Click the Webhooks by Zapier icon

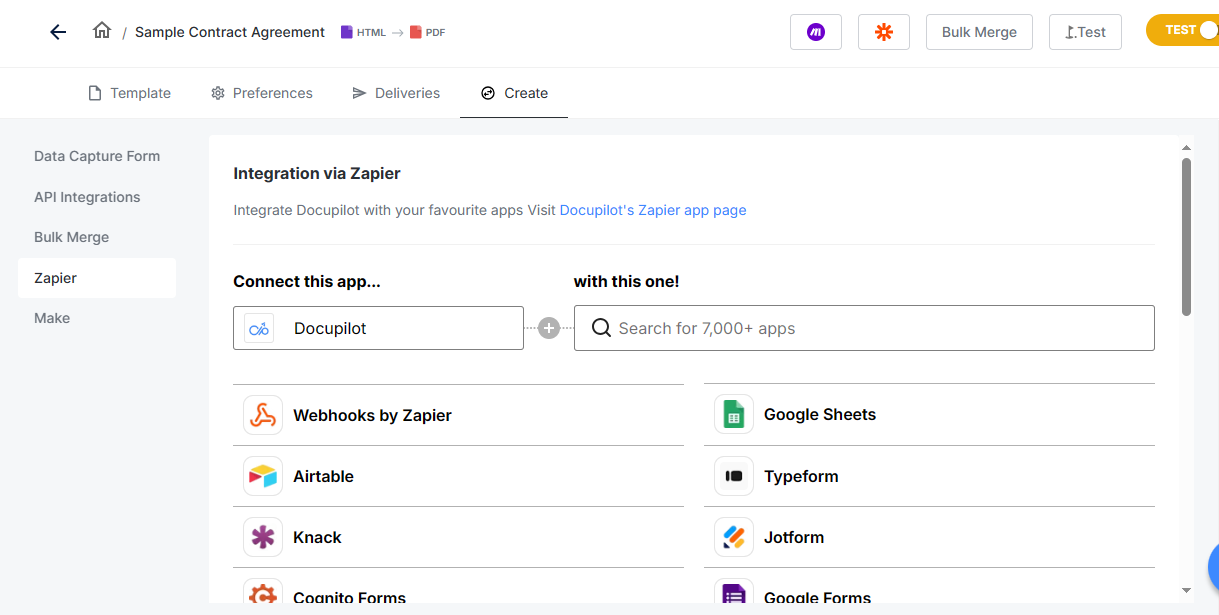[x=263, y=415]
